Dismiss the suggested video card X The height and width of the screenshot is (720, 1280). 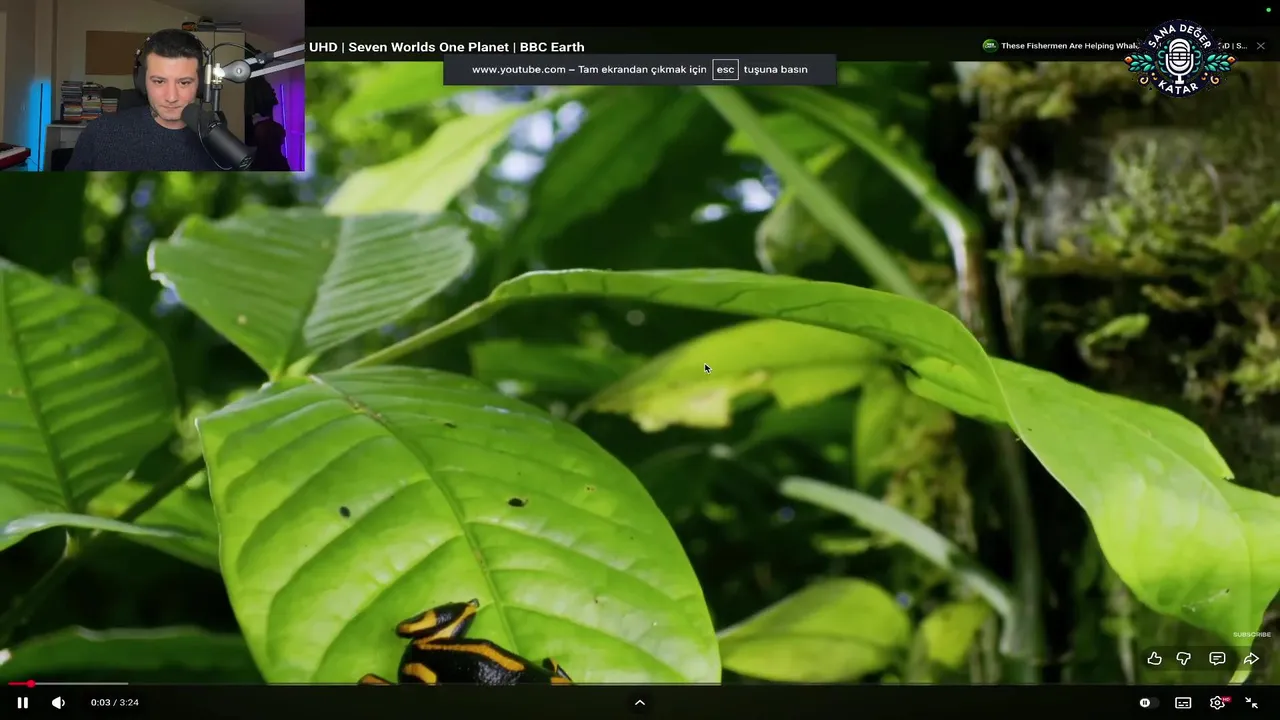tap(1260, 46)
